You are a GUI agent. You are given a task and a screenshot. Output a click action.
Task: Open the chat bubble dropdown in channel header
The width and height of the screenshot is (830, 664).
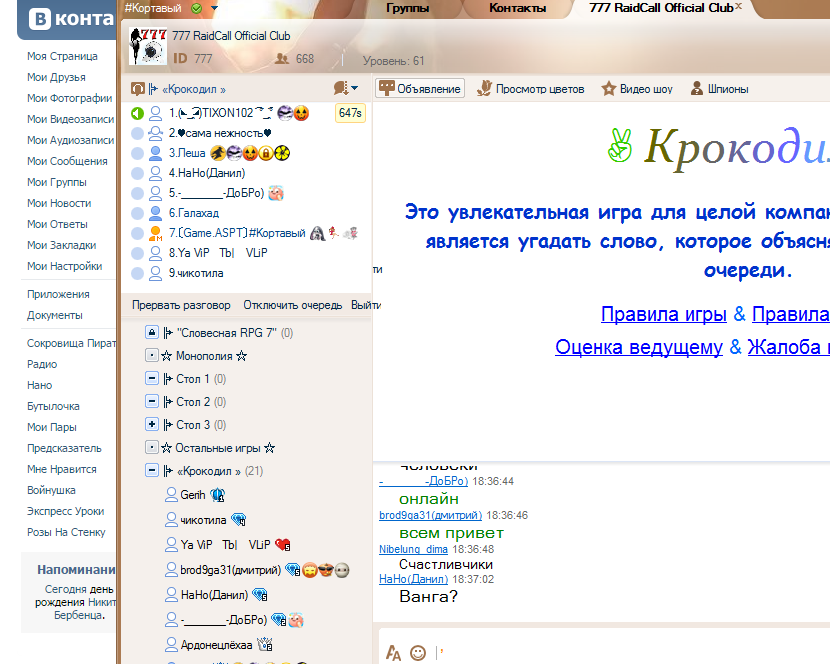(346, 88)
